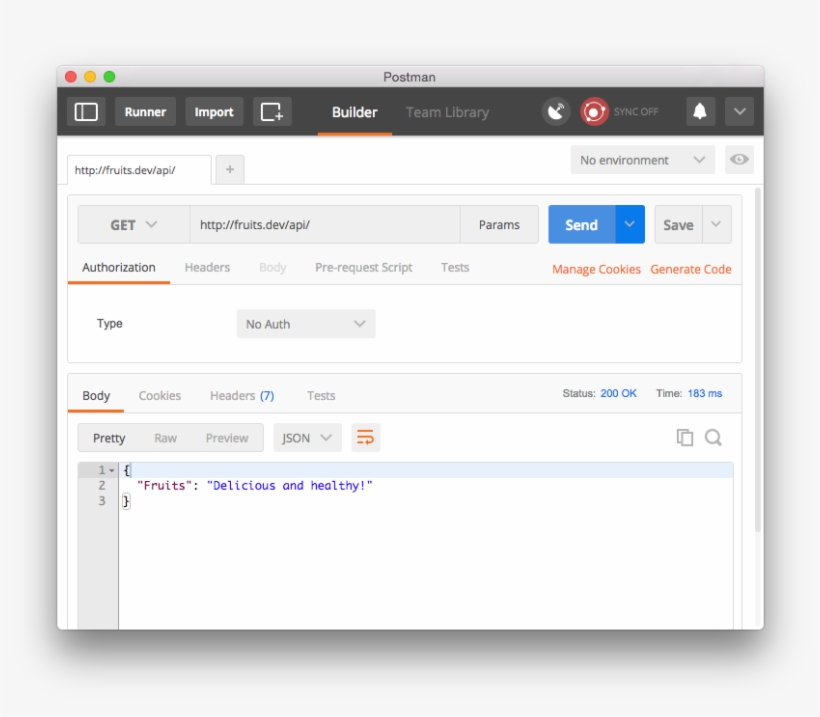Open a new window with plus icon
Viewport: 820px width, 717px height.
pyautogui.click(x=272, y=112)
